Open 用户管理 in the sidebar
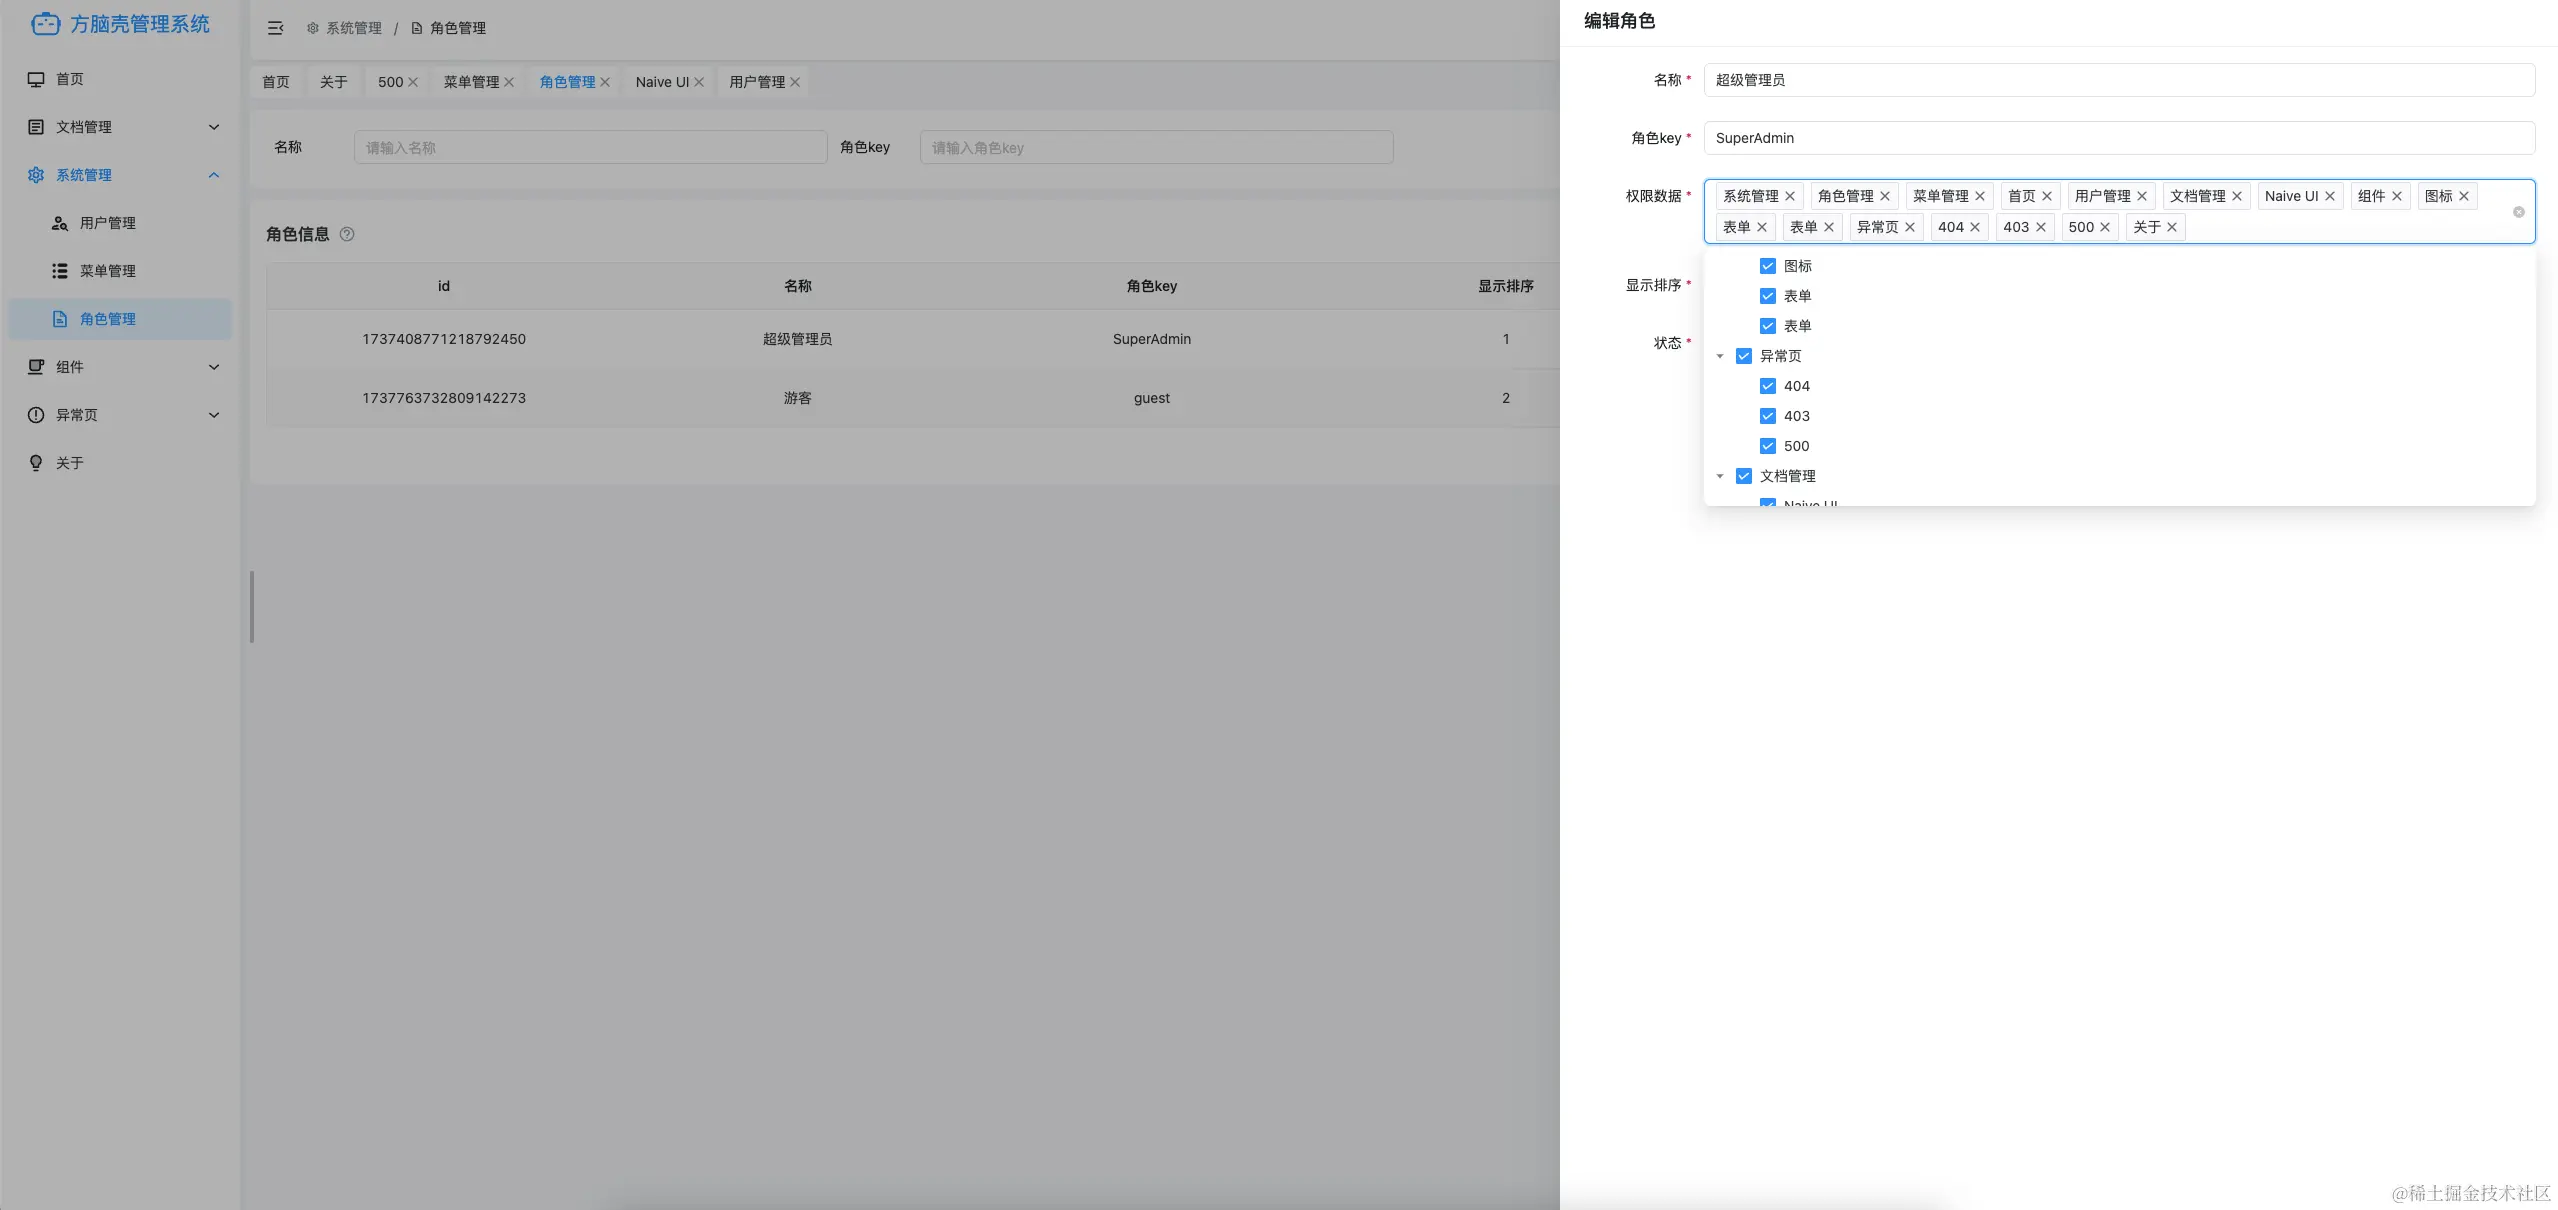2558x1210 pixels. tap(107, 223)
